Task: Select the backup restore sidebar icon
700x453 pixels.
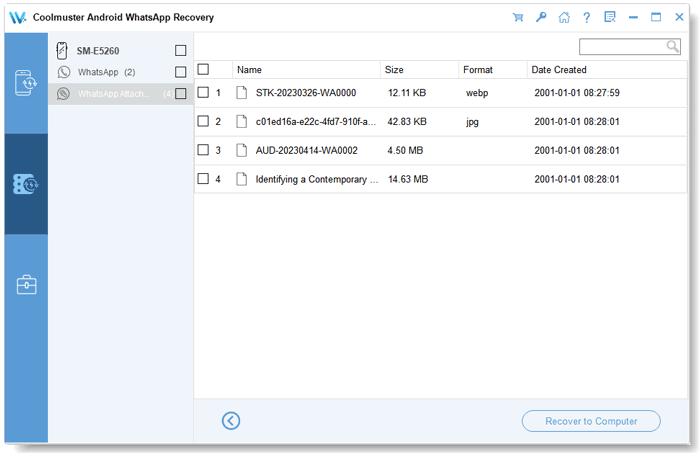Action: click(26, 184)
